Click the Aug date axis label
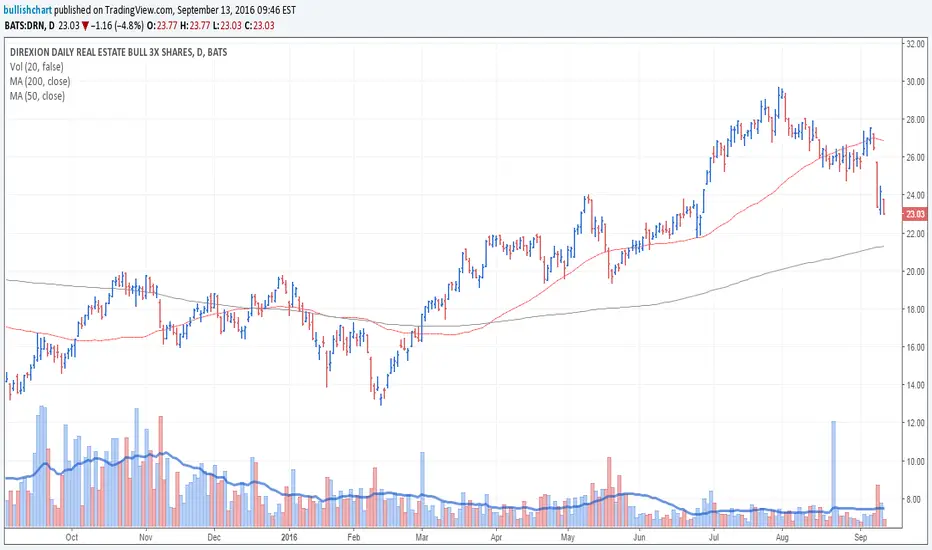 pos(782,538)
